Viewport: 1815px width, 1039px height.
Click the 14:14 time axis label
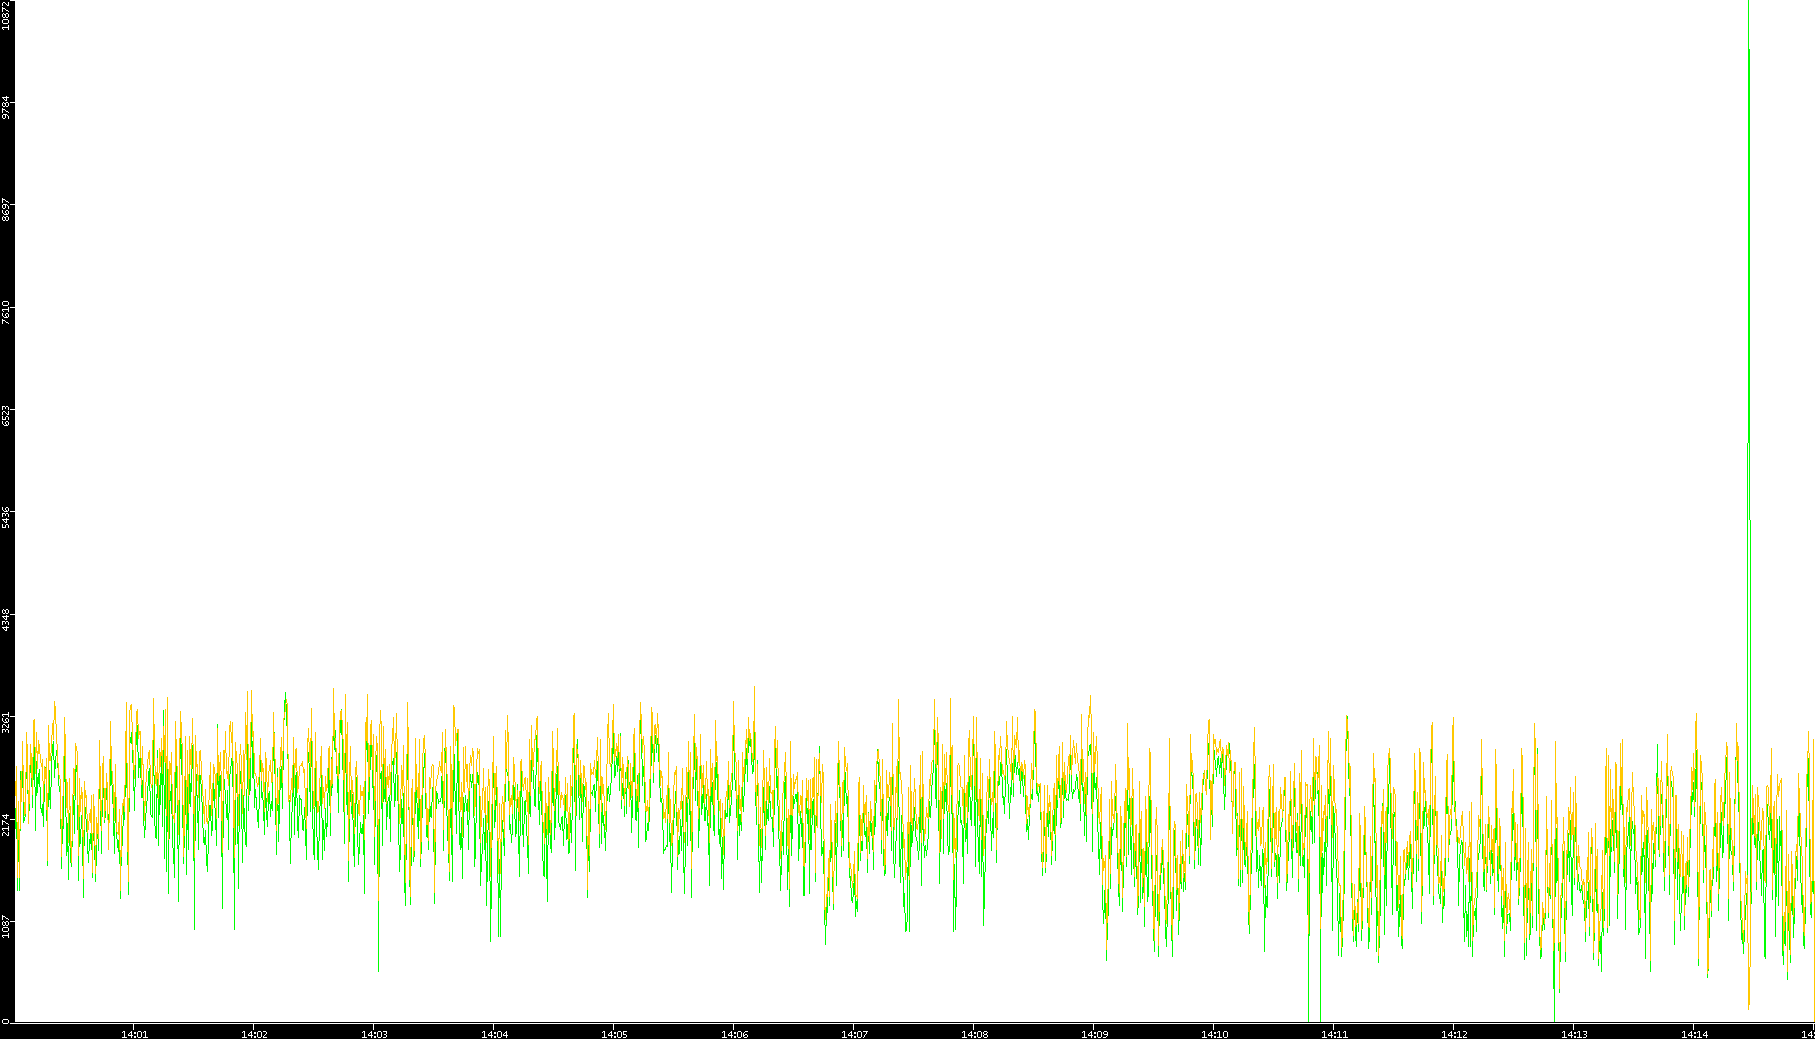pos(1694,1034)
